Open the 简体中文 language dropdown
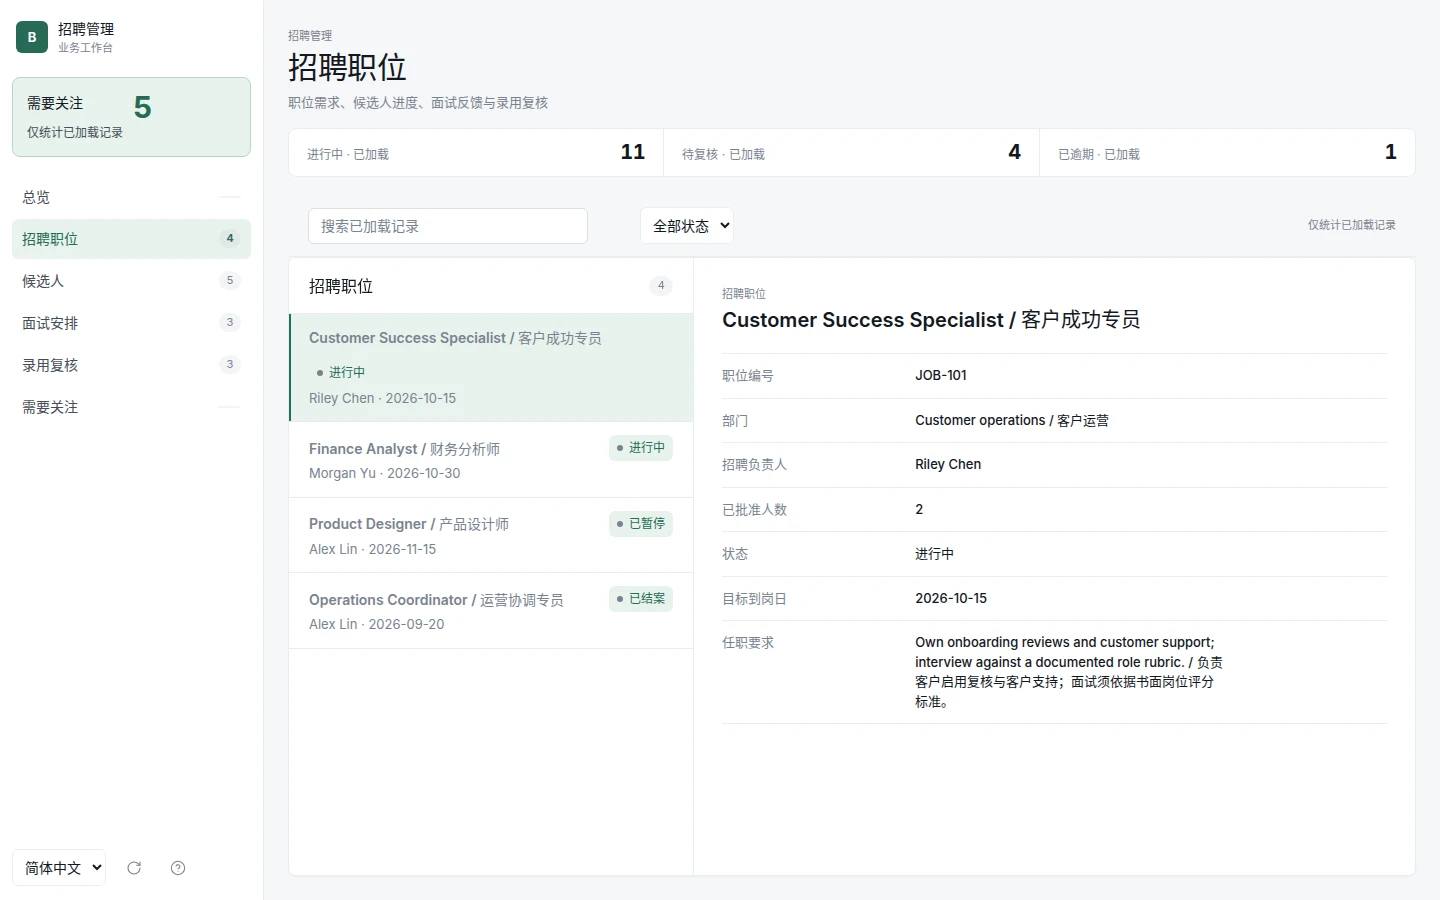Viewport: 1440px width, 900px height. [59, 868]
